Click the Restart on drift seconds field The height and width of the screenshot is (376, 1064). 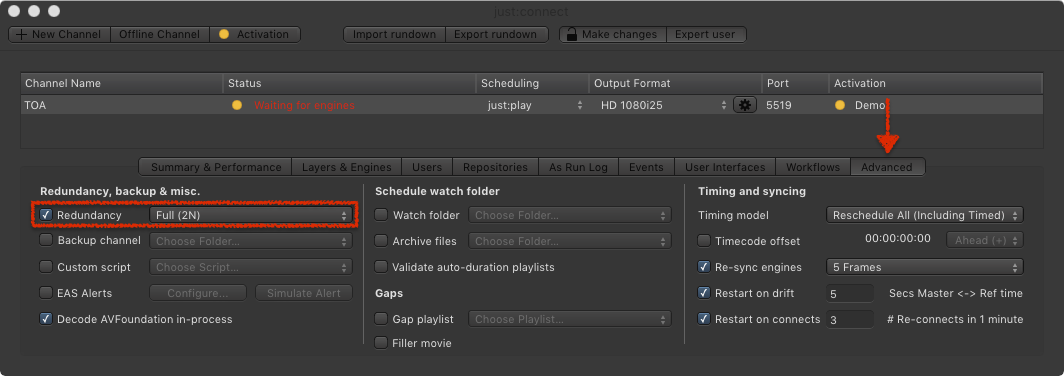pos(850,293)
